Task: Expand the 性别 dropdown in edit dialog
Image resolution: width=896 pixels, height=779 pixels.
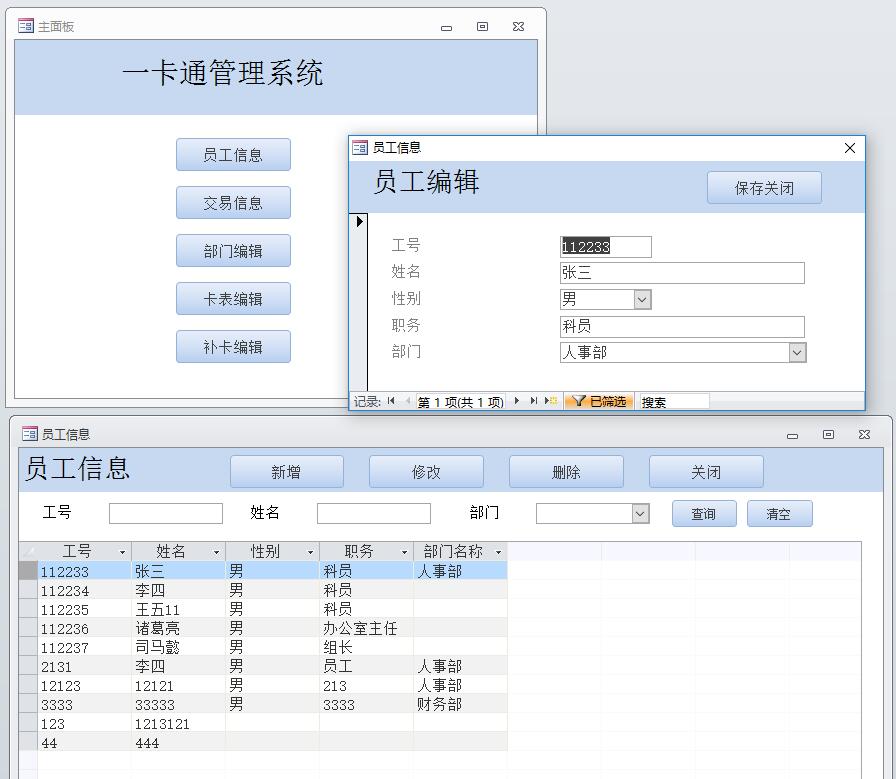Action: click(642, 299)
